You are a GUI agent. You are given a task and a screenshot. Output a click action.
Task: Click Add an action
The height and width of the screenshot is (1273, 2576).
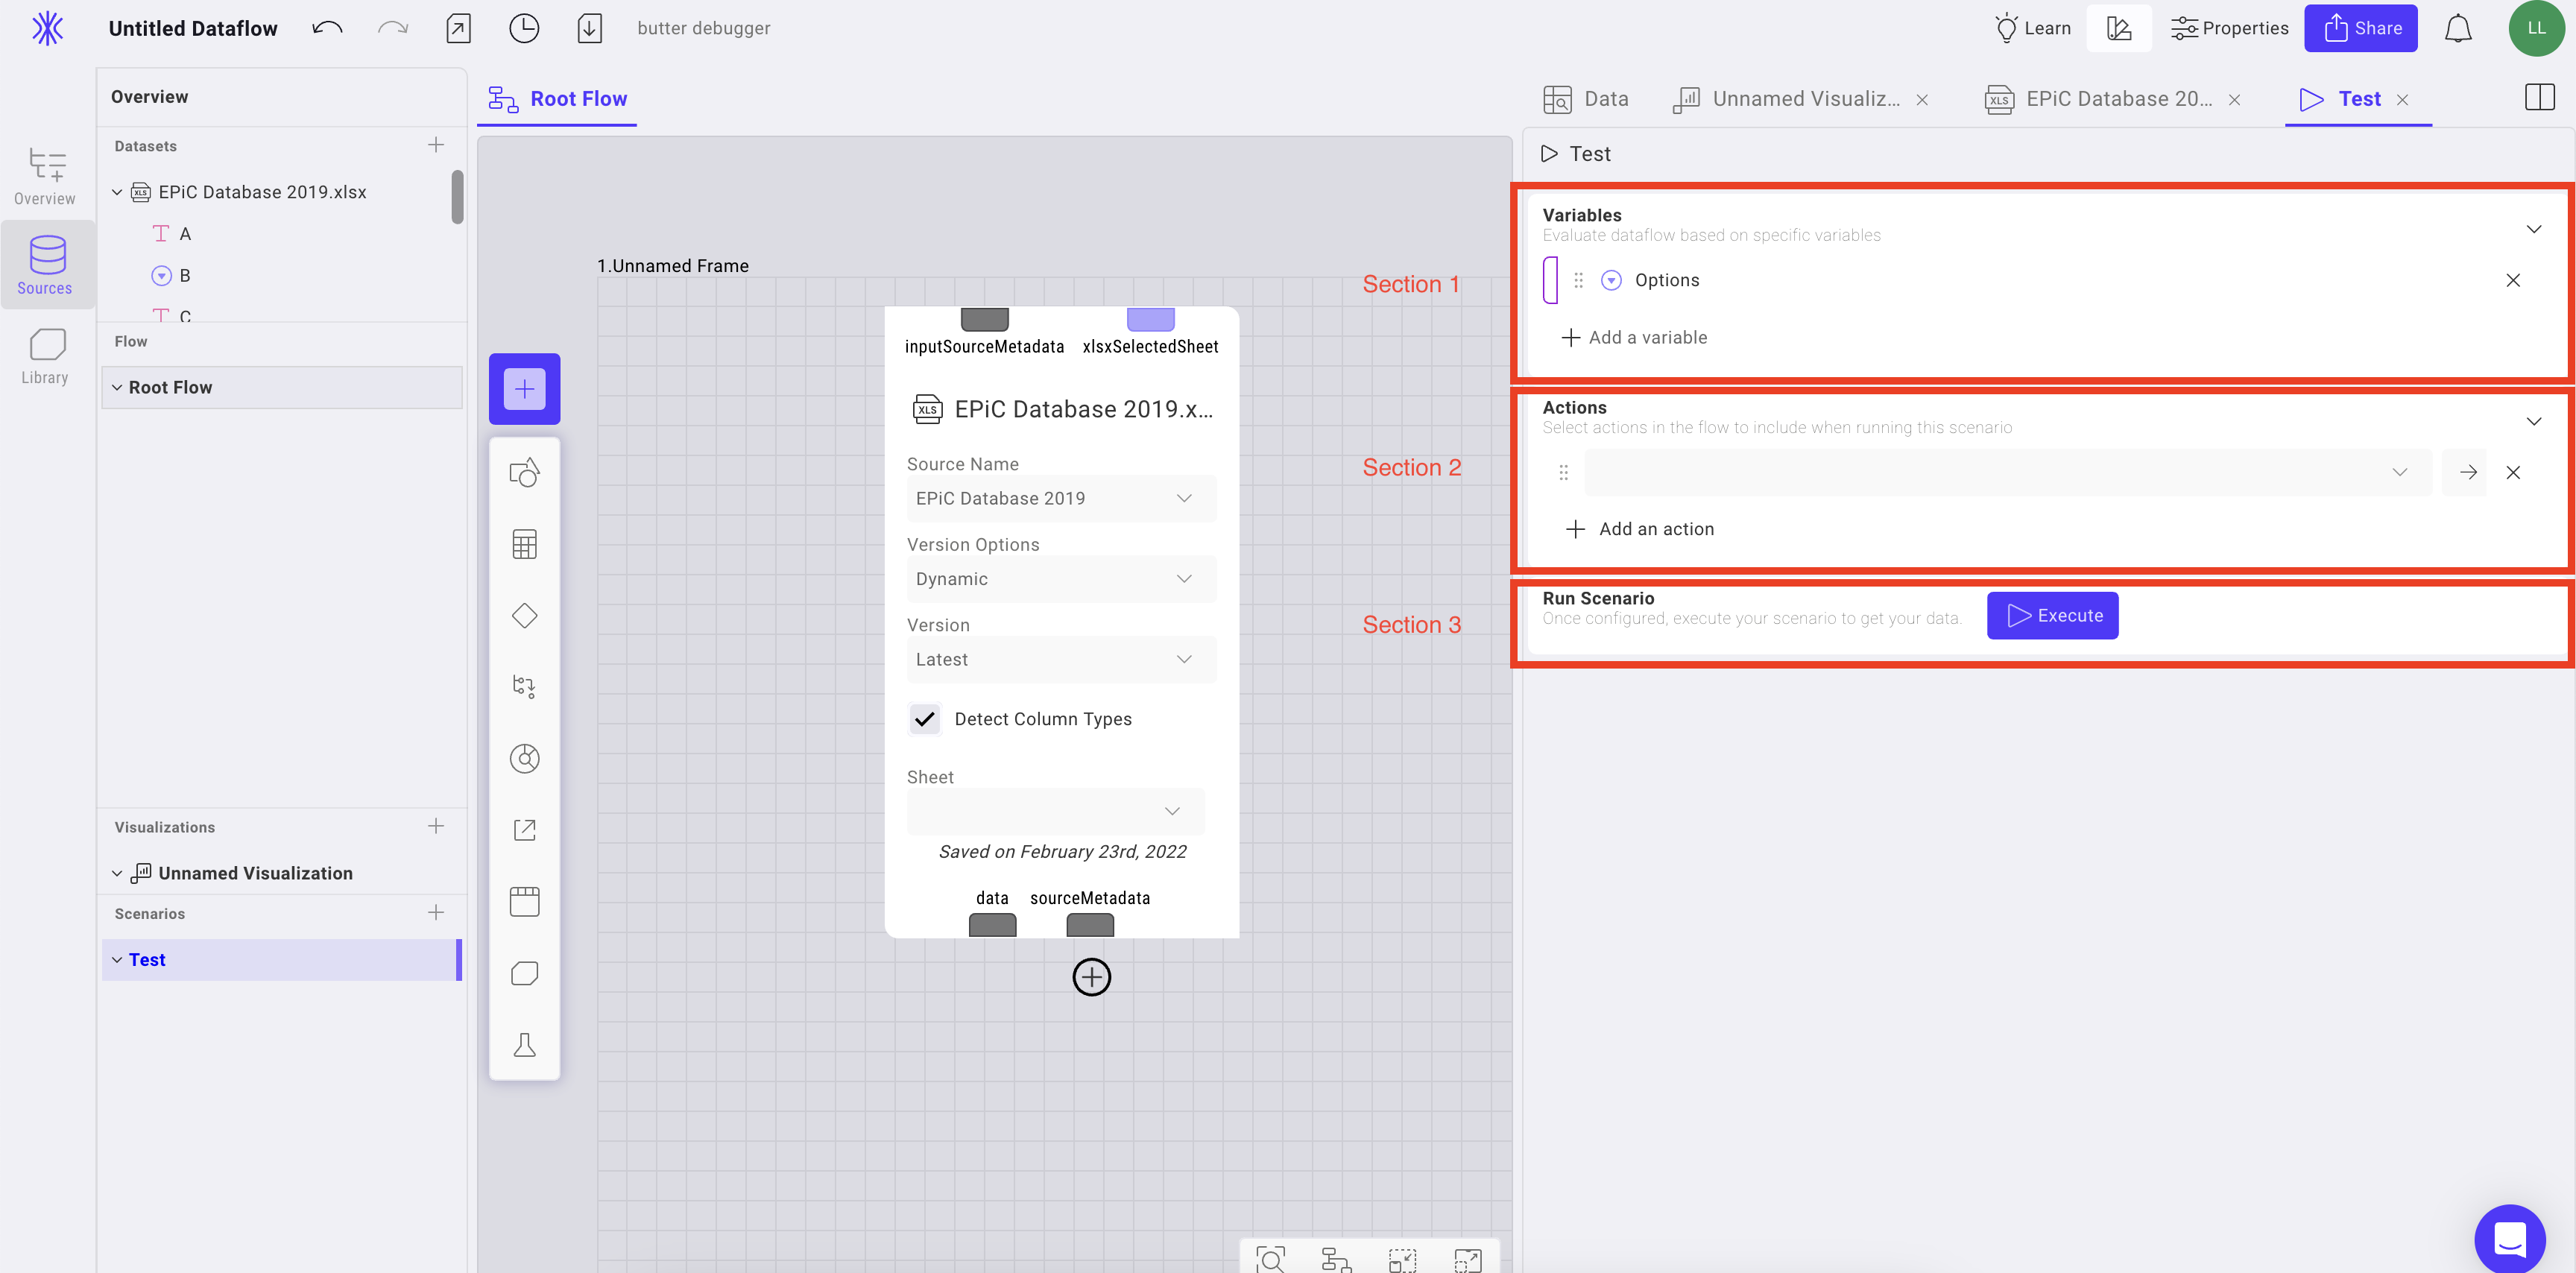(1639, 528)
